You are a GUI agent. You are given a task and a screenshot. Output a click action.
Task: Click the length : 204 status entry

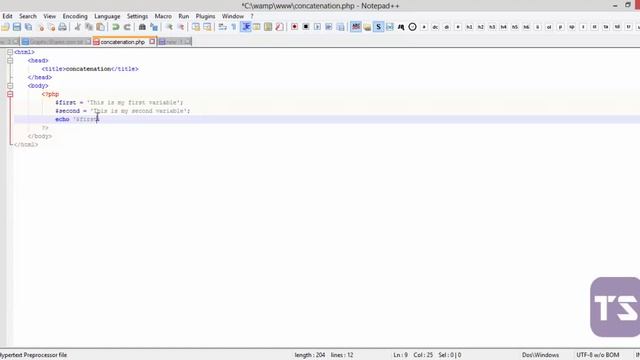(310, 355)
